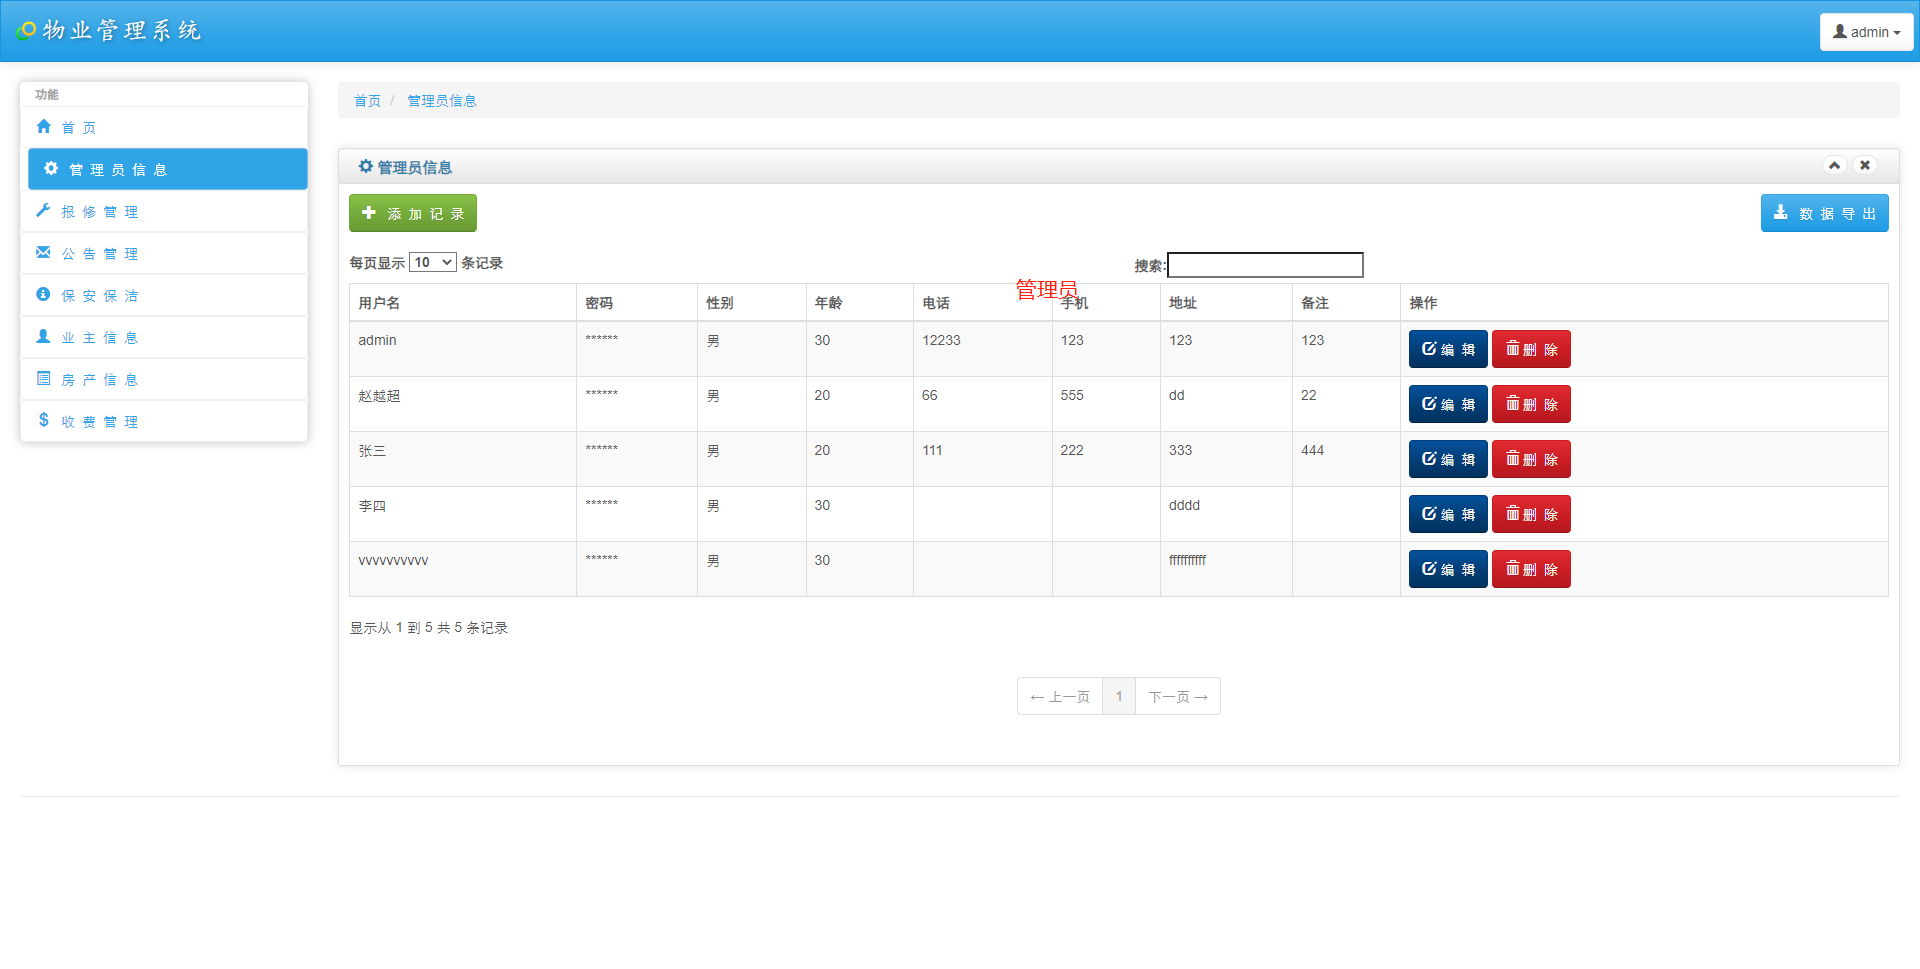Image resolution: width=1920 pixels, height=969 pixels.
Task: Click the 管理员信息 breadcrumb link
Action: [442, 101]
